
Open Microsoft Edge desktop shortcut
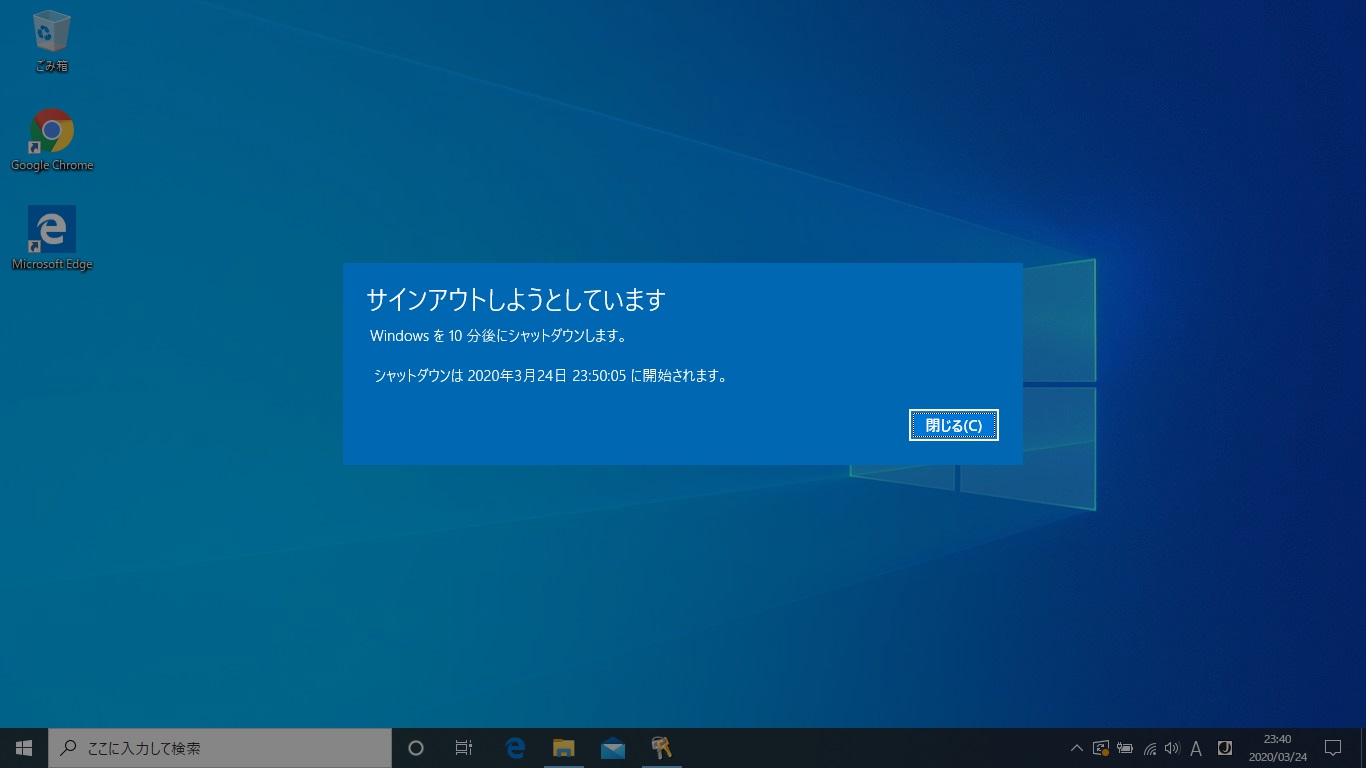click(51, 228)
